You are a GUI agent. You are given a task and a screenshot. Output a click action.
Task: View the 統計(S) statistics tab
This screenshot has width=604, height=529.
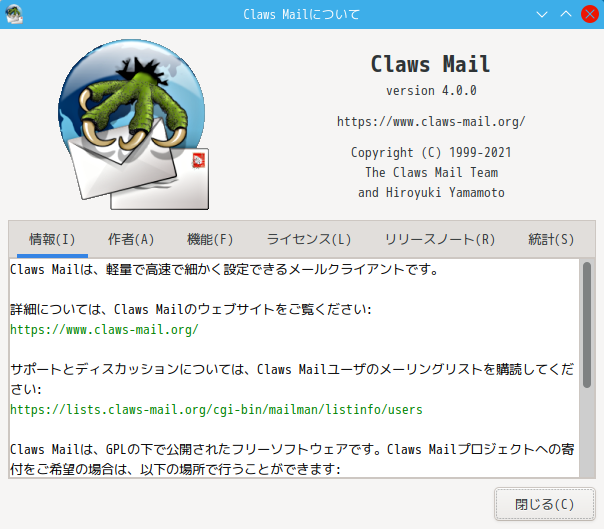551,239
